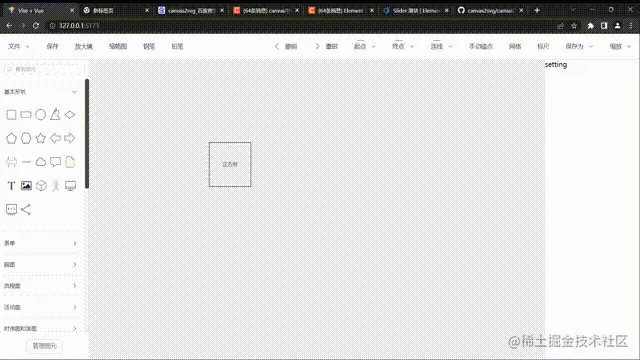Select the rounded polygon shape beside the pentagon
This screenshot has width=640, height=360.
pyautogui.click(x=26, y=138)
